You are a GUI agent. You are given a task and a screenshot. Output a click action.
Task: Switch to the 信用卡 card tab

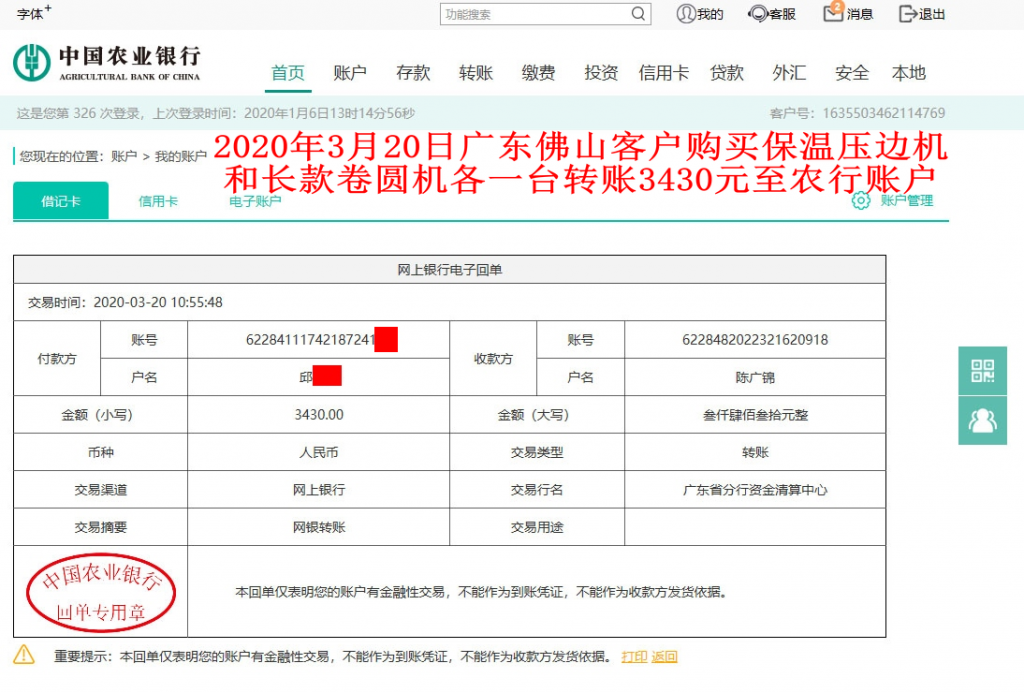click(x=158, y=200)
